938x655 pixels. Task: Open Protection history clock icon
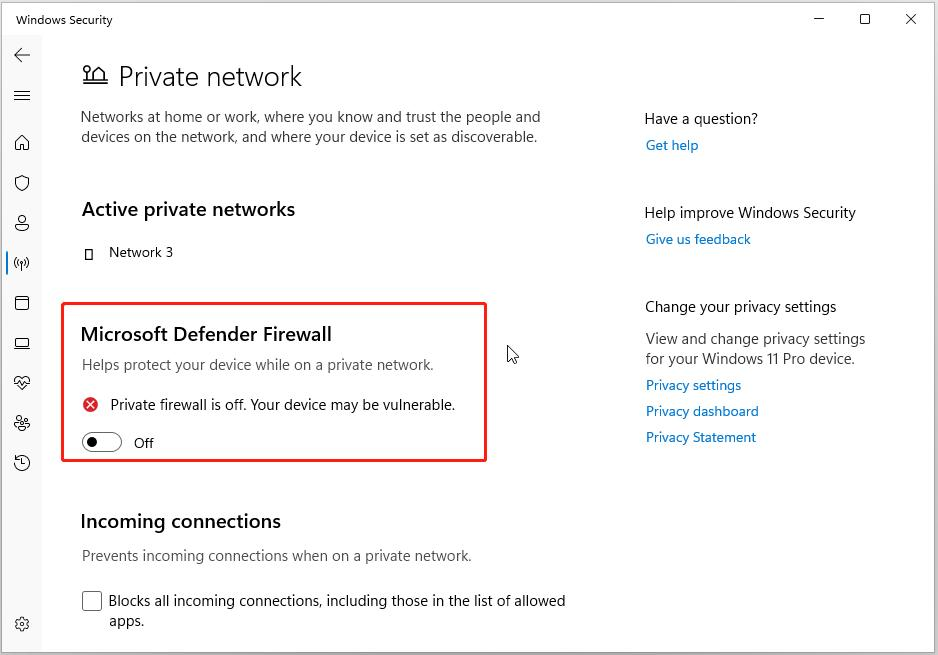[x=22, y=463]
